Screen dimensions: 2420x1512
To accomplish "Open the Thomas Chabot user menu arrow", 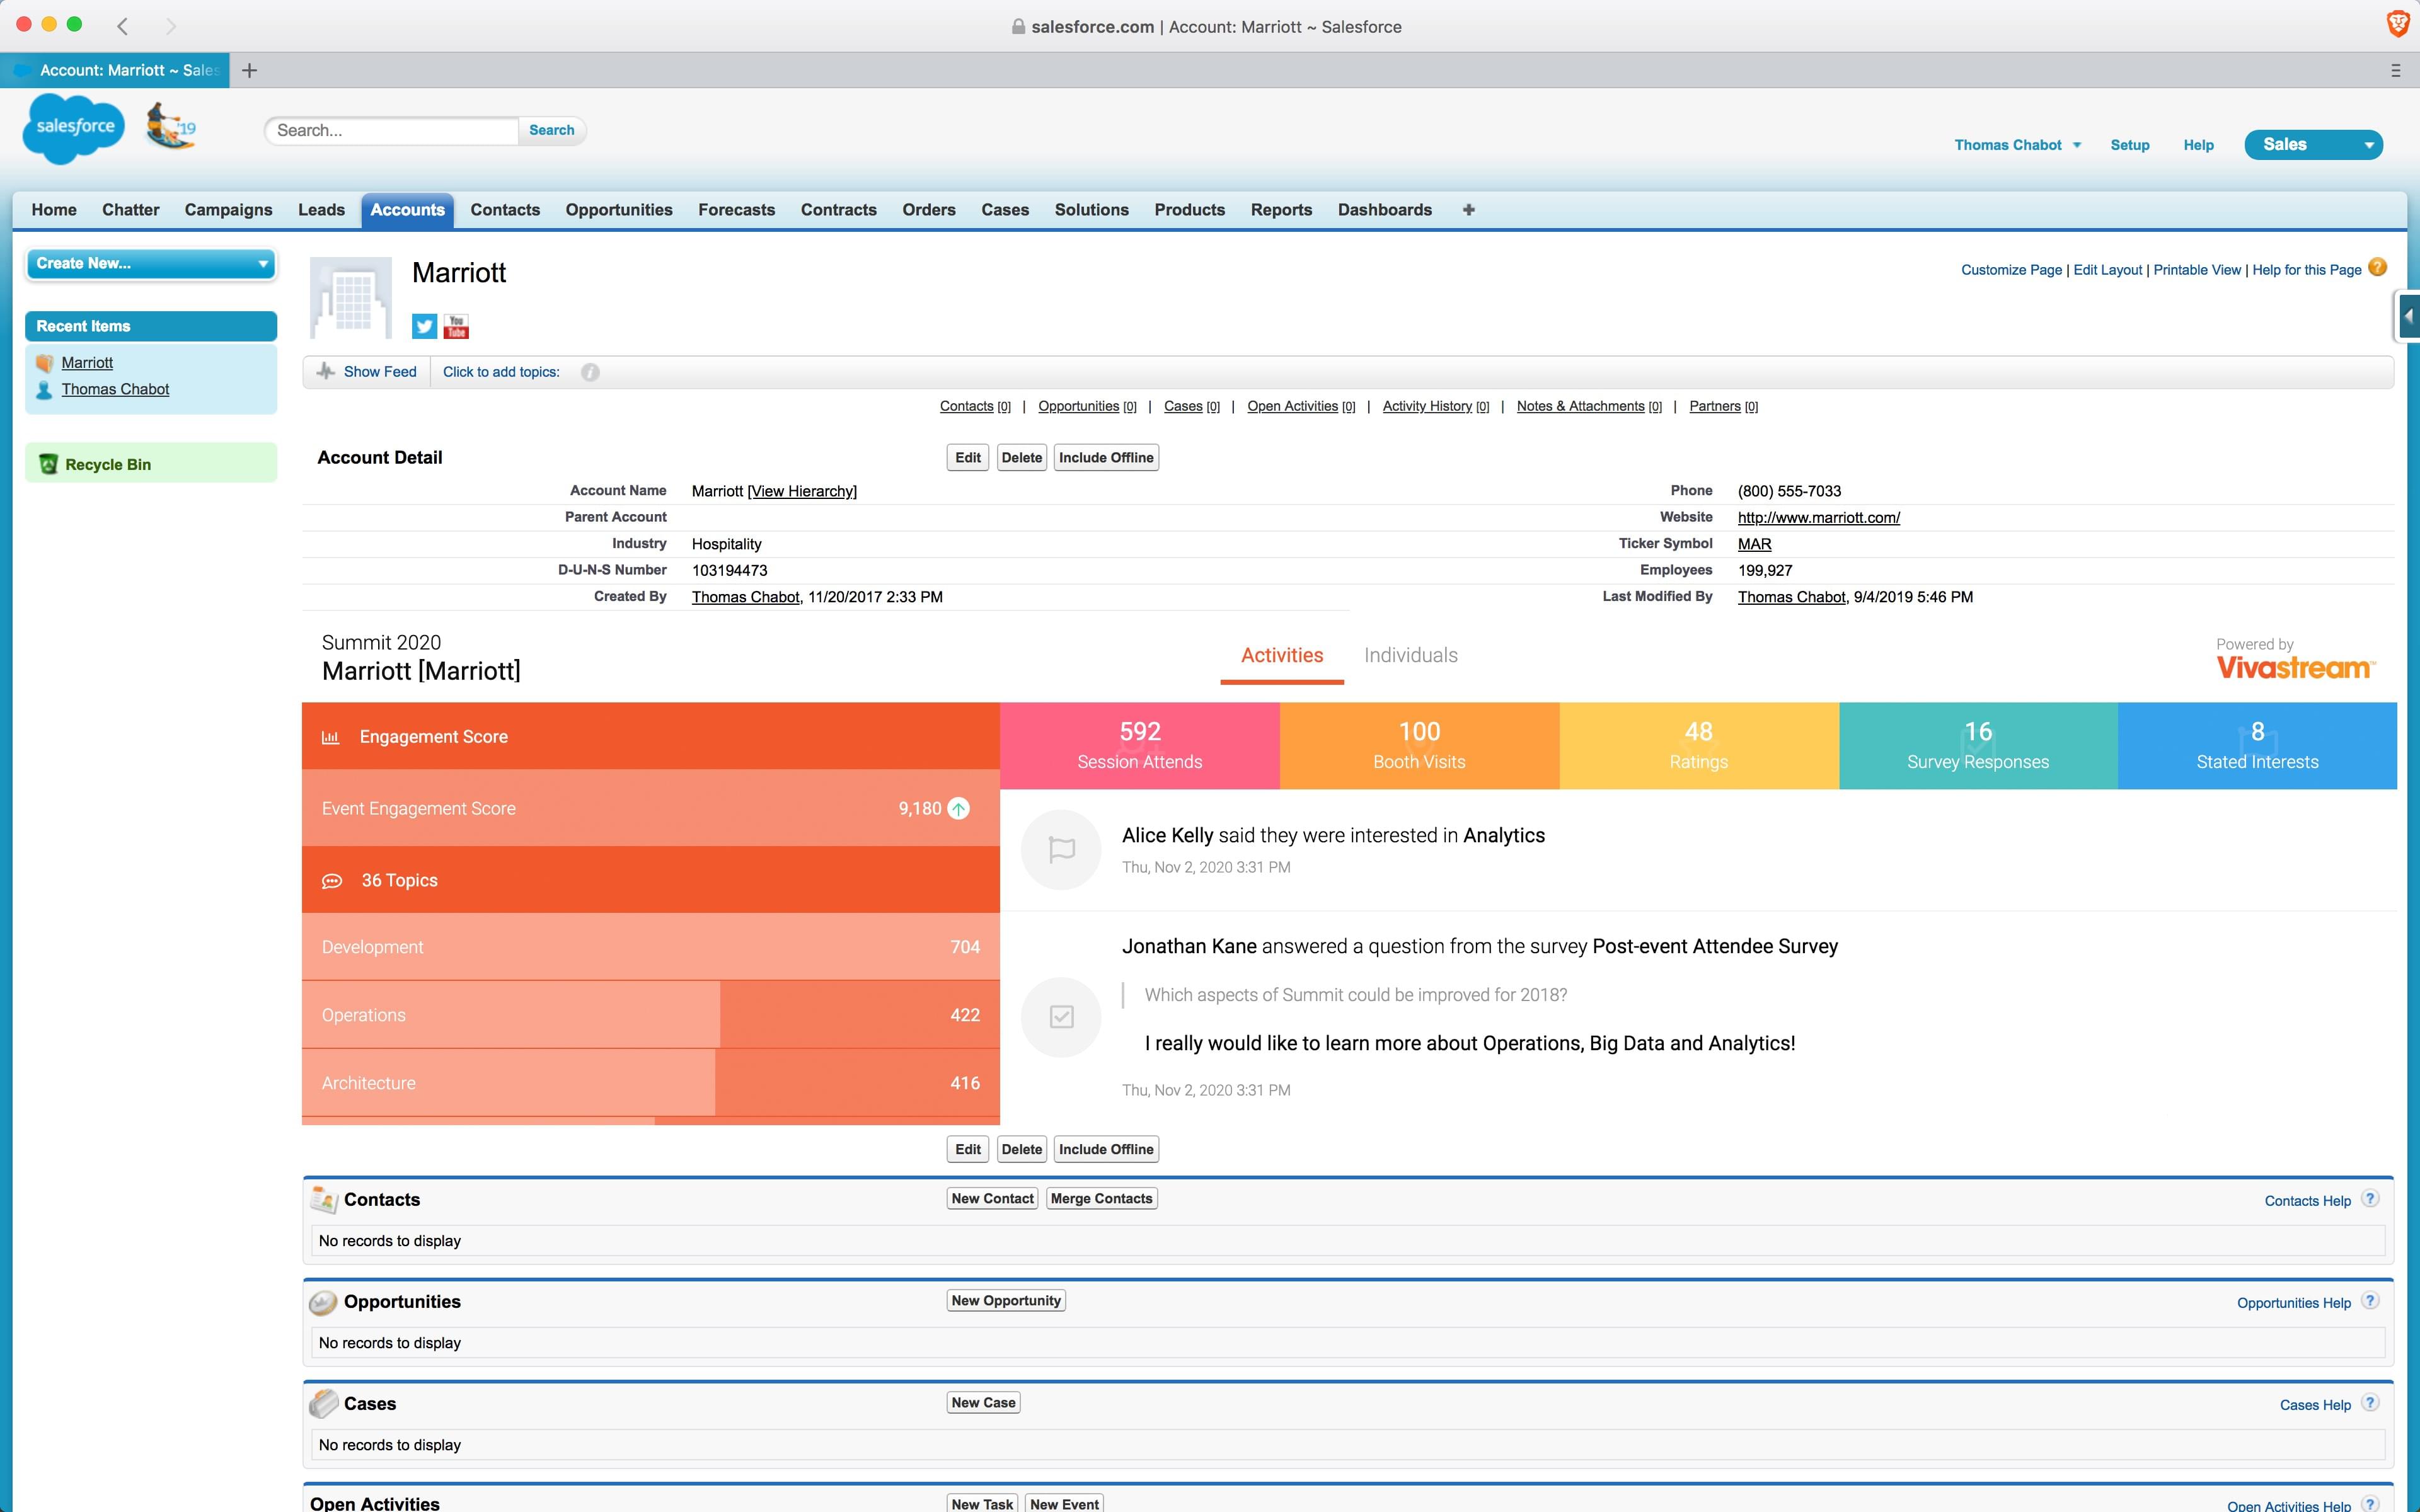I will click(2077, 145).
